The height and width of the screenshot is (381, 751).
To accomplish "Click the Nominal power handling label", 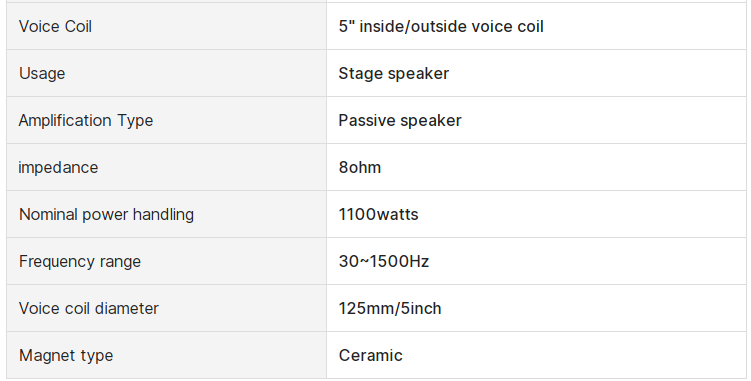I will (x=106, y=214).
